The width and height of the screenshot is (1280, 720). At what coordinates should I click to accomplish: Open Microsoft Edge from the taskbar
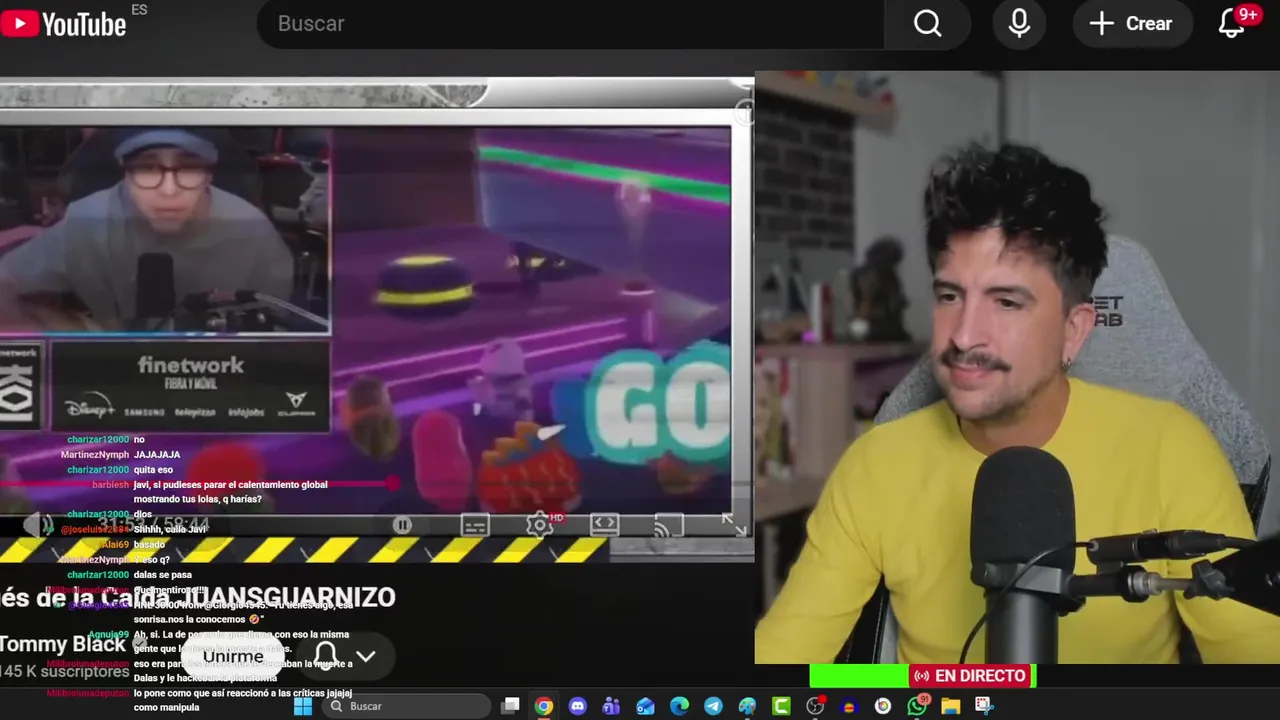679,706
